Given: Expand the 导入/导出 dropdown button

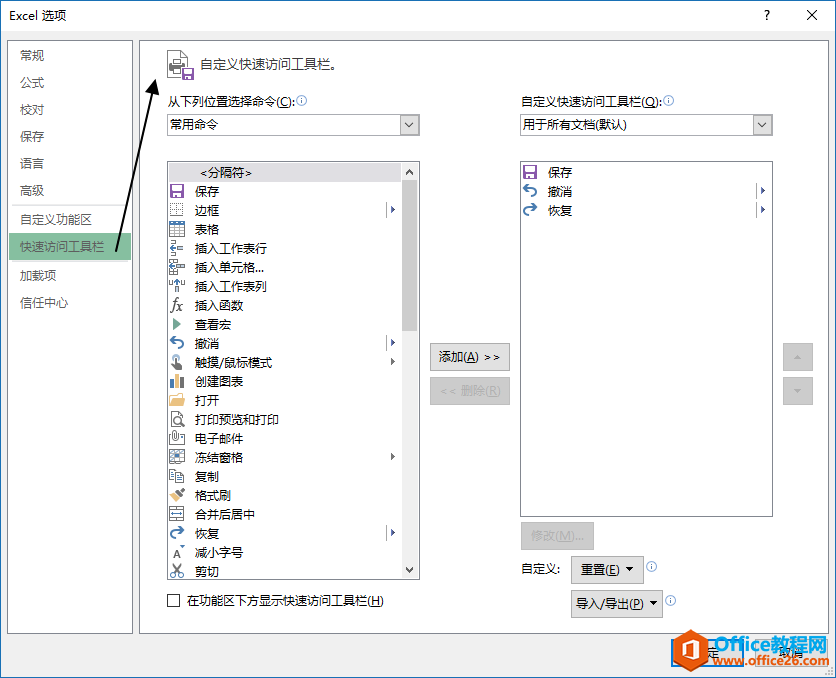Looking at the screenshot, I should coord(617,603).
